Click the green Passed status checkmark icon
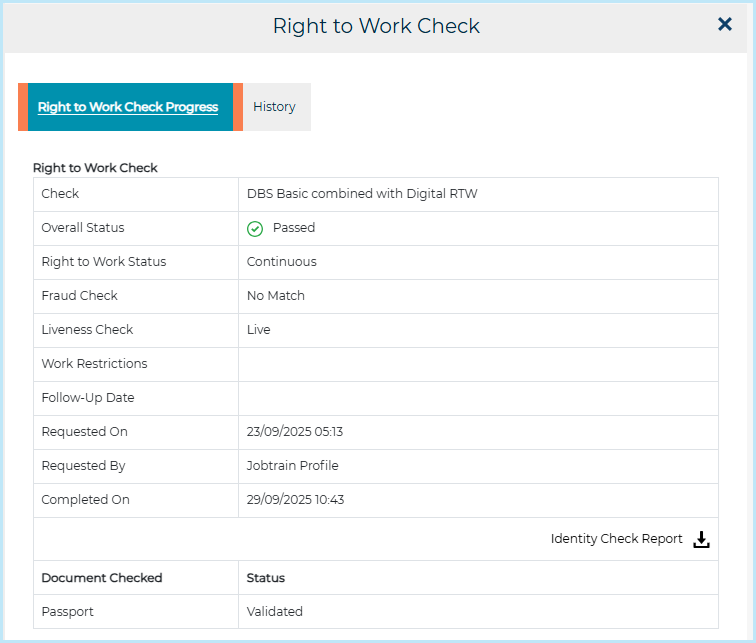The height and width of the screenshot is (643, 756). click(255, 229)
